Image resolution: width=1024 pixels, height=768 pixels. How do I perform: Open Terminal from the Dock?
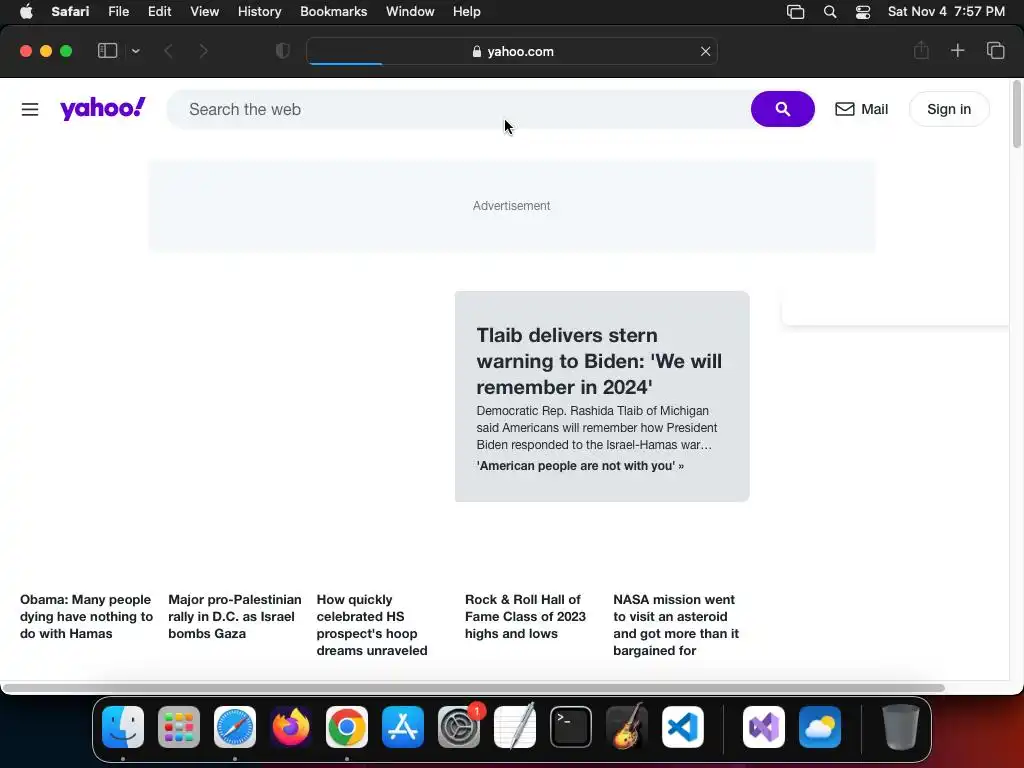pos(571,727)
